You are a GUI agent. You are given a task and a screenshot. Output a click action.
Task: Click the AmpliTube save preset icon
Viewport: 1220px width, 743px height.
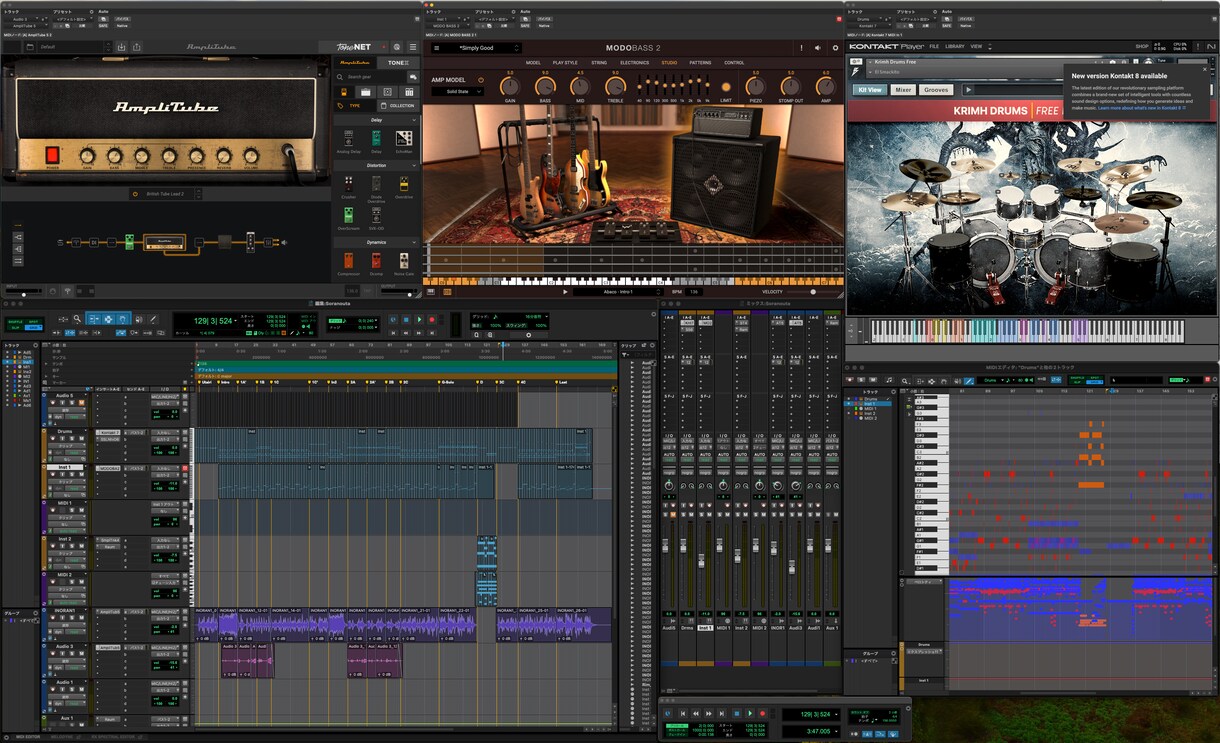click(120, 47)
